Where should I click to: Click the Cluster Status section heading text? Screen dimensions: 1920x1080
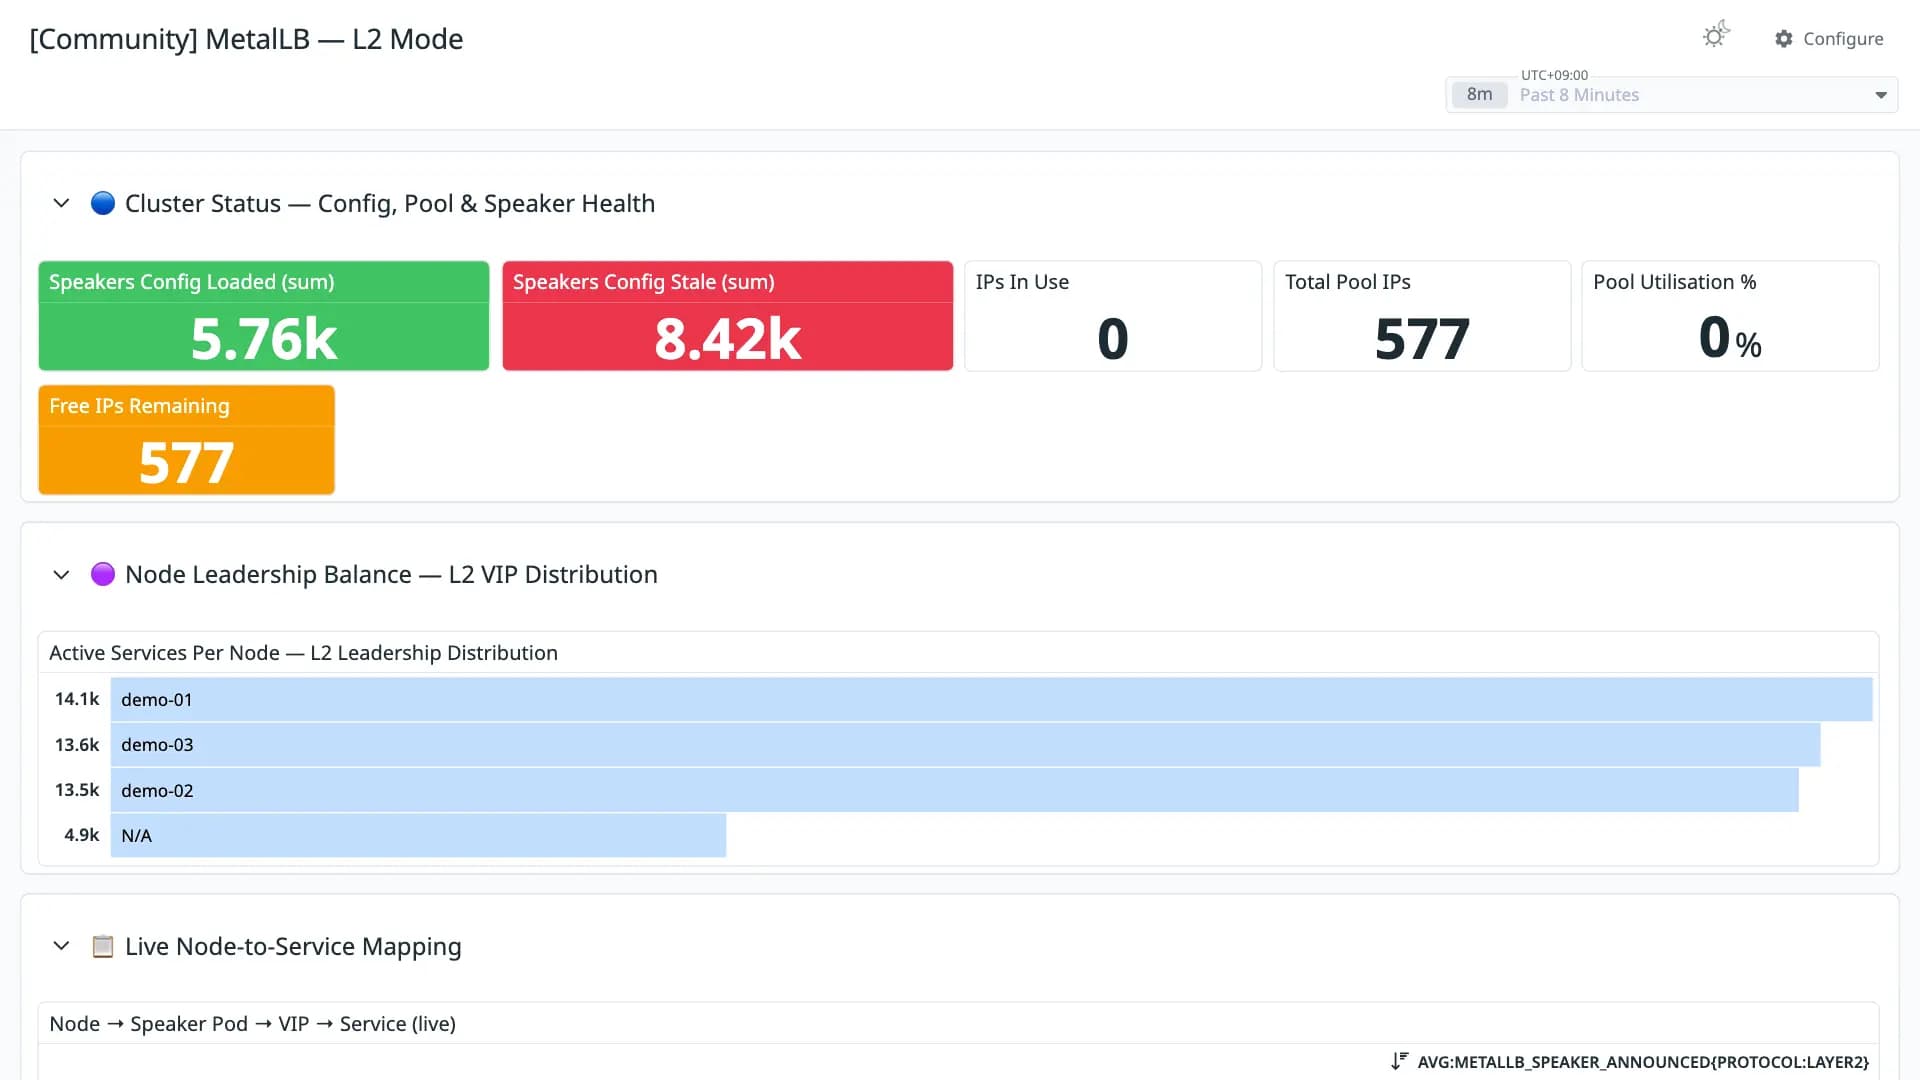[x=390, y=203]
